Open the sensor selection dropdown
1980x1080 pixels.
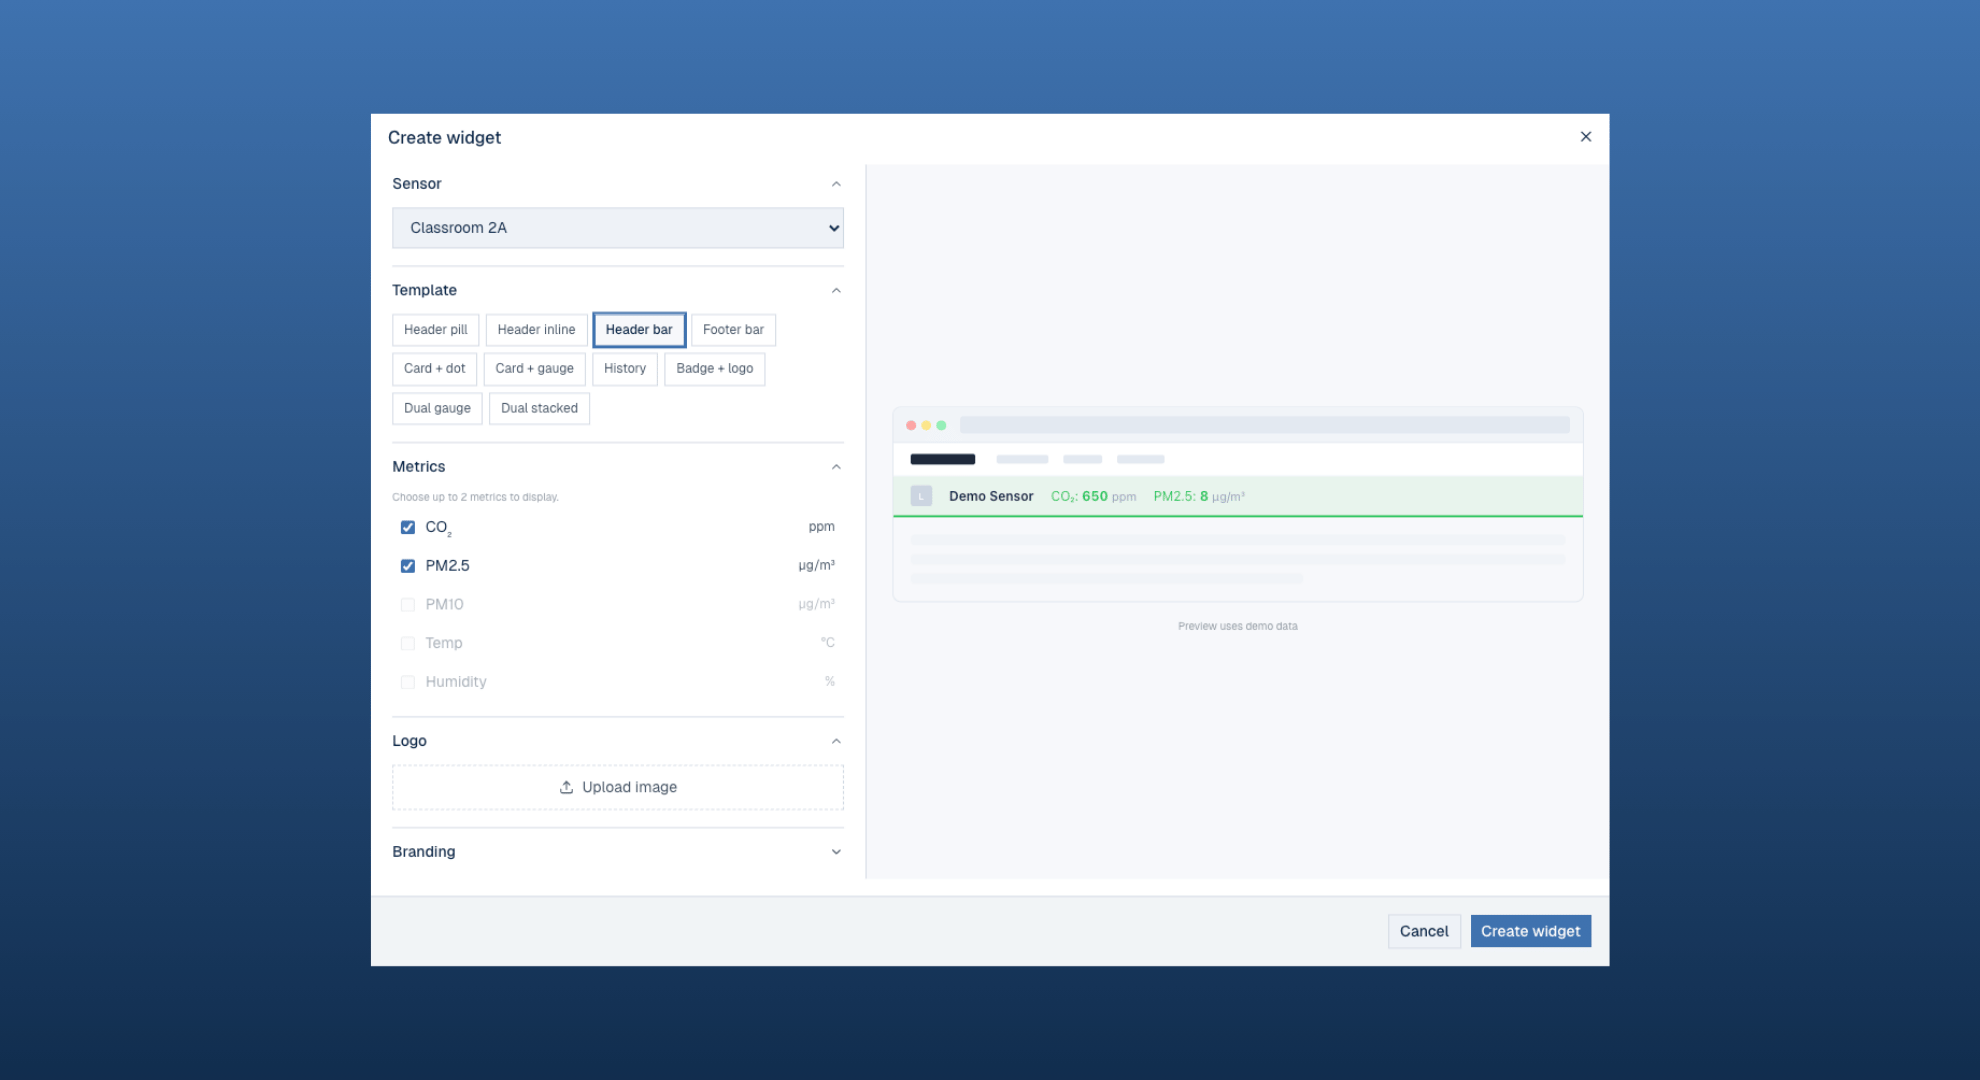617,228
